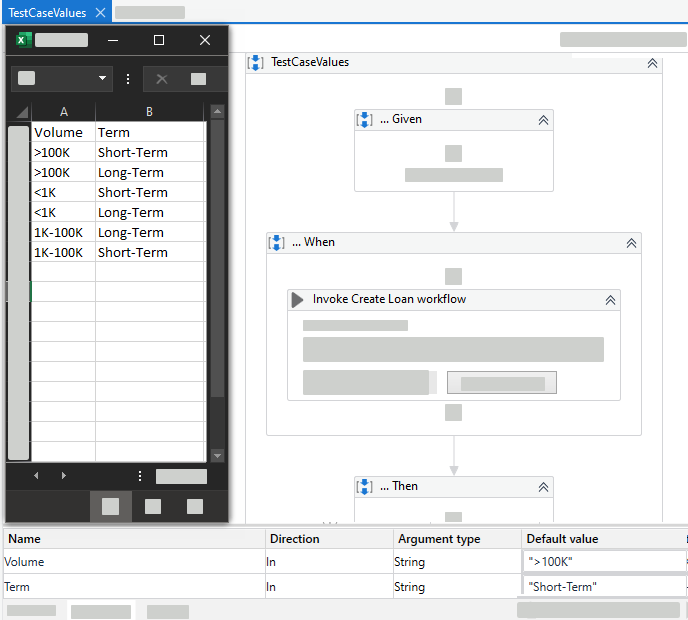Collapse the Invoke Create Loan workflow activity
The image size is (688, 620).
[610, 300]
